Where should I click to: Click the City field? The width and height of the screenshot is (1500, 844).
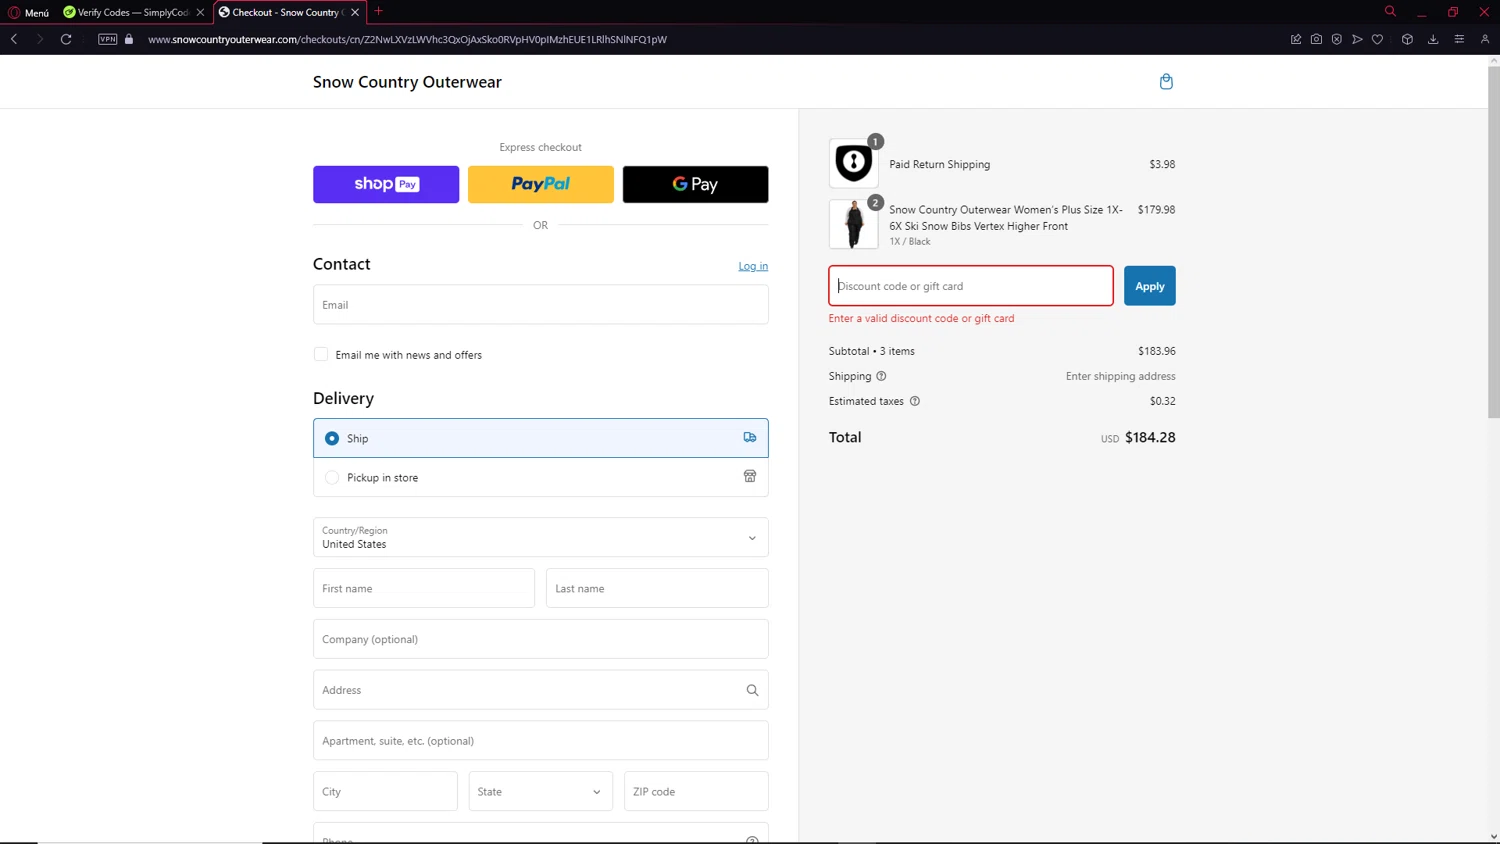[x=385, y=791]
